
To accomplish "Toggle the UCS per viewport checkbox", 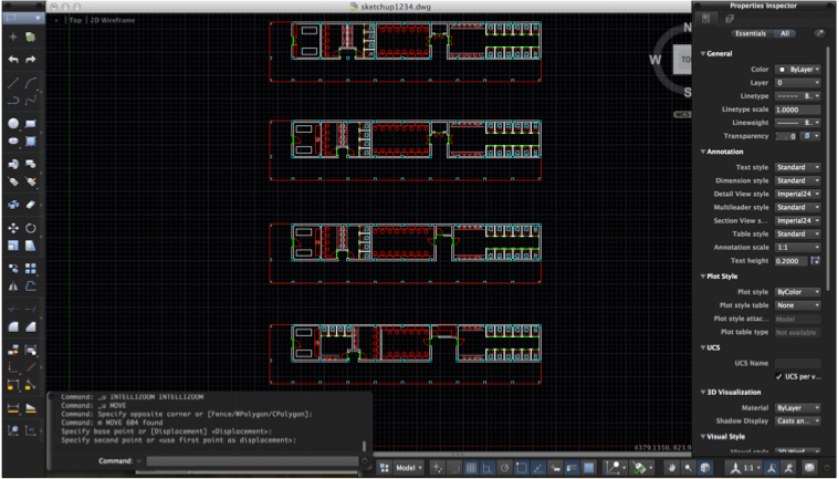I will coord(779,376).
